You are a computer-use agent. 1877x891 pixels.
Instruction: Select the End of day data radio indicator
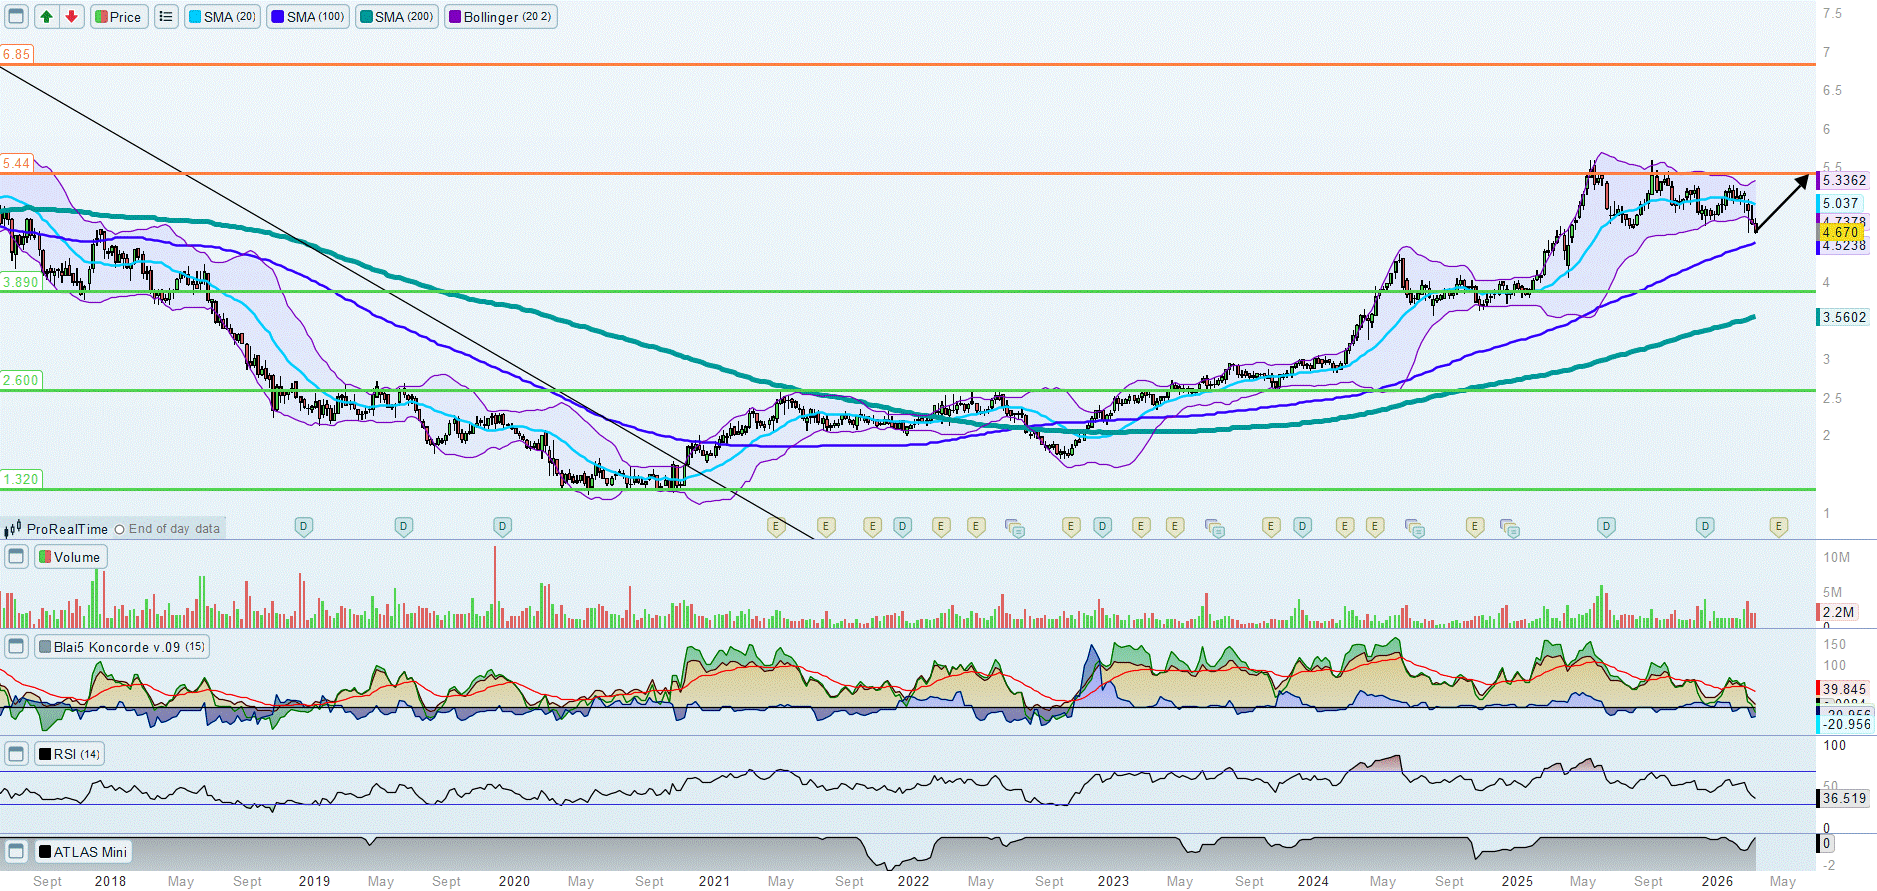click(x=120, y=529)
